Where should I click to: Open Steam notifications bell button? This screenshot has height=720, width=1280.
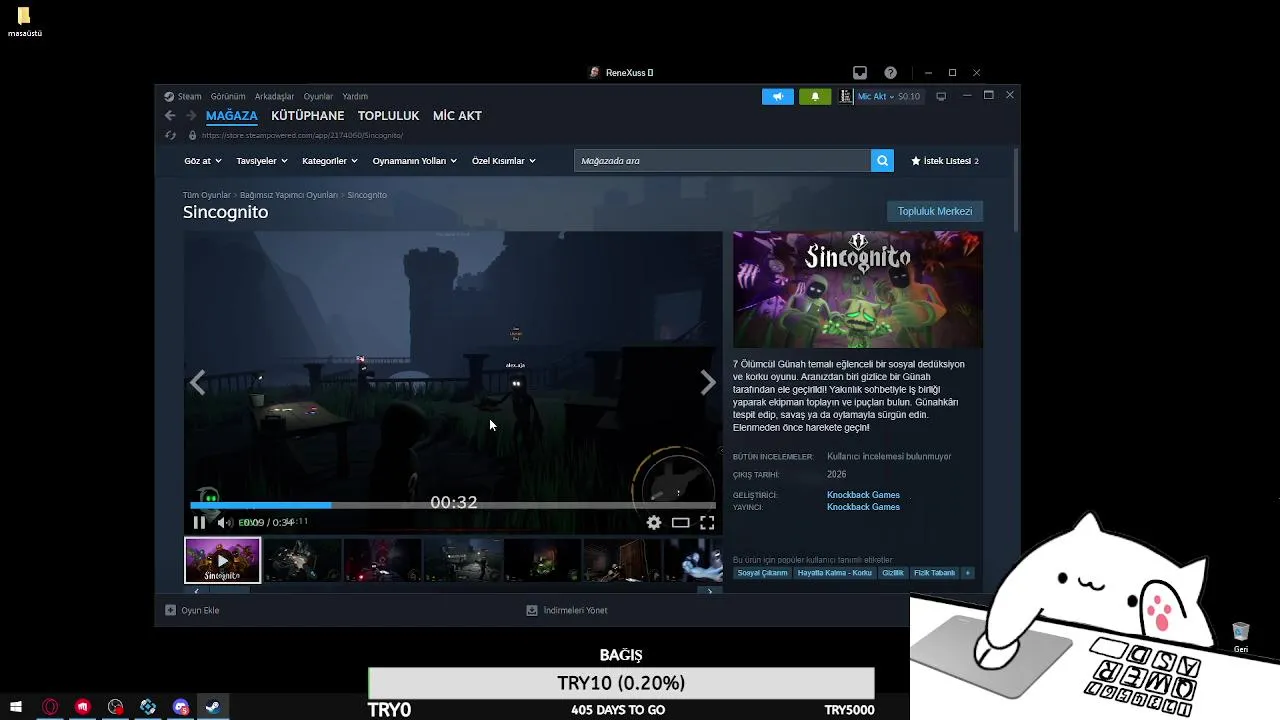[x=815, y=96]
